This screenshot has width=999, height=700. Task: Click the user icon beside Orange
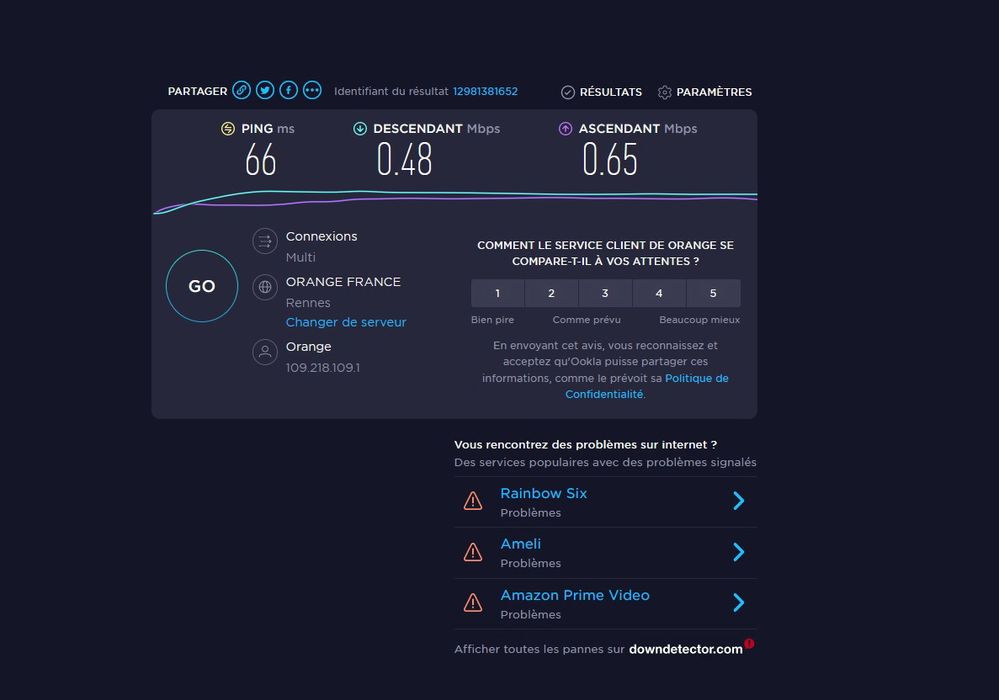pos(265,352)
